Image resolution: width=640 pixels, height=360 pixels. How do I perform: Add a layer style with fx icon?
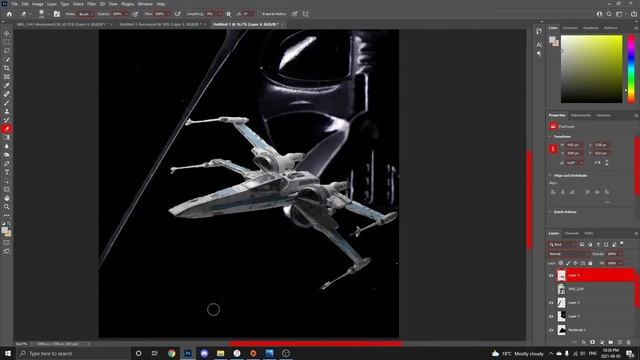pyautogui.click(x=584, y=342)
